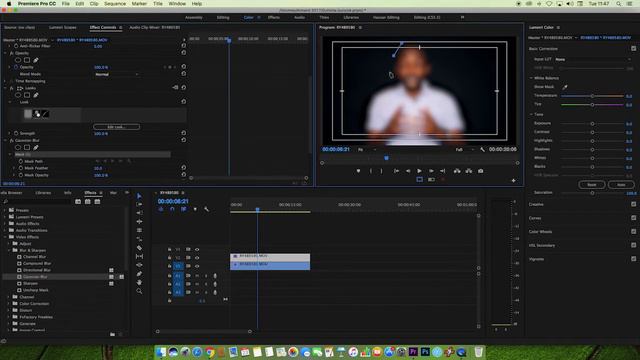Toggle HSL Secondary checkbox
Image resolution: width=640 pixels, height=360 pixels.
633,245
